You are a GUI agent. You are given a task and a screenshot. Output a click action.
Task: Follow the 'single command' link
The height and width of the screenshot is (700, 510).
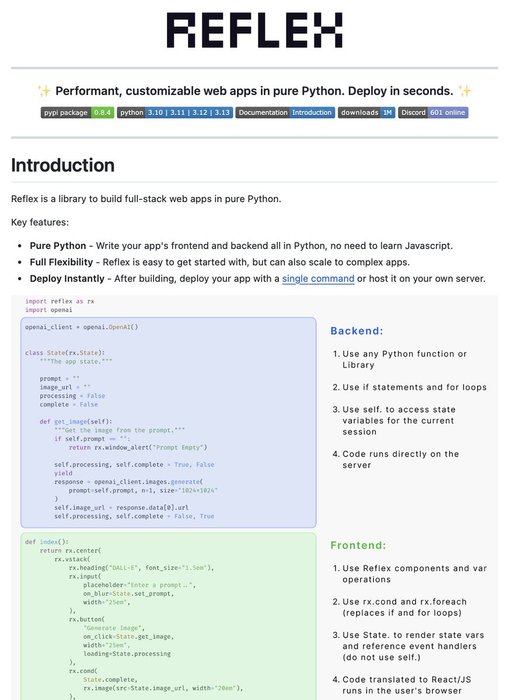point(318,279)
